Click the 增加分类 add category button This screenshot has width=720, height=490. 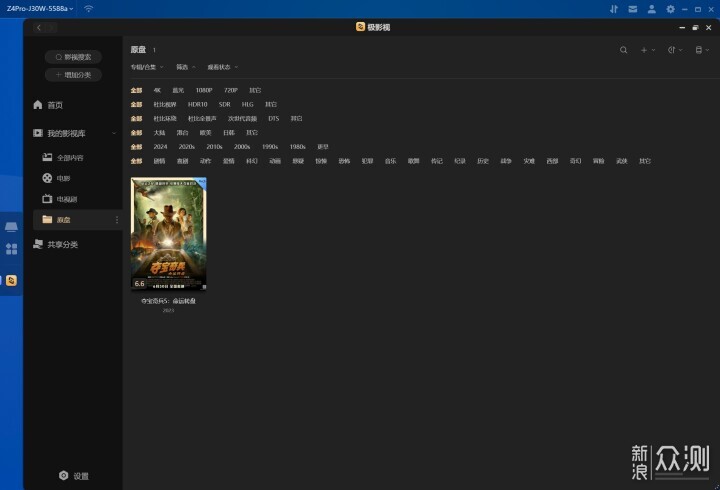[73, 75]
